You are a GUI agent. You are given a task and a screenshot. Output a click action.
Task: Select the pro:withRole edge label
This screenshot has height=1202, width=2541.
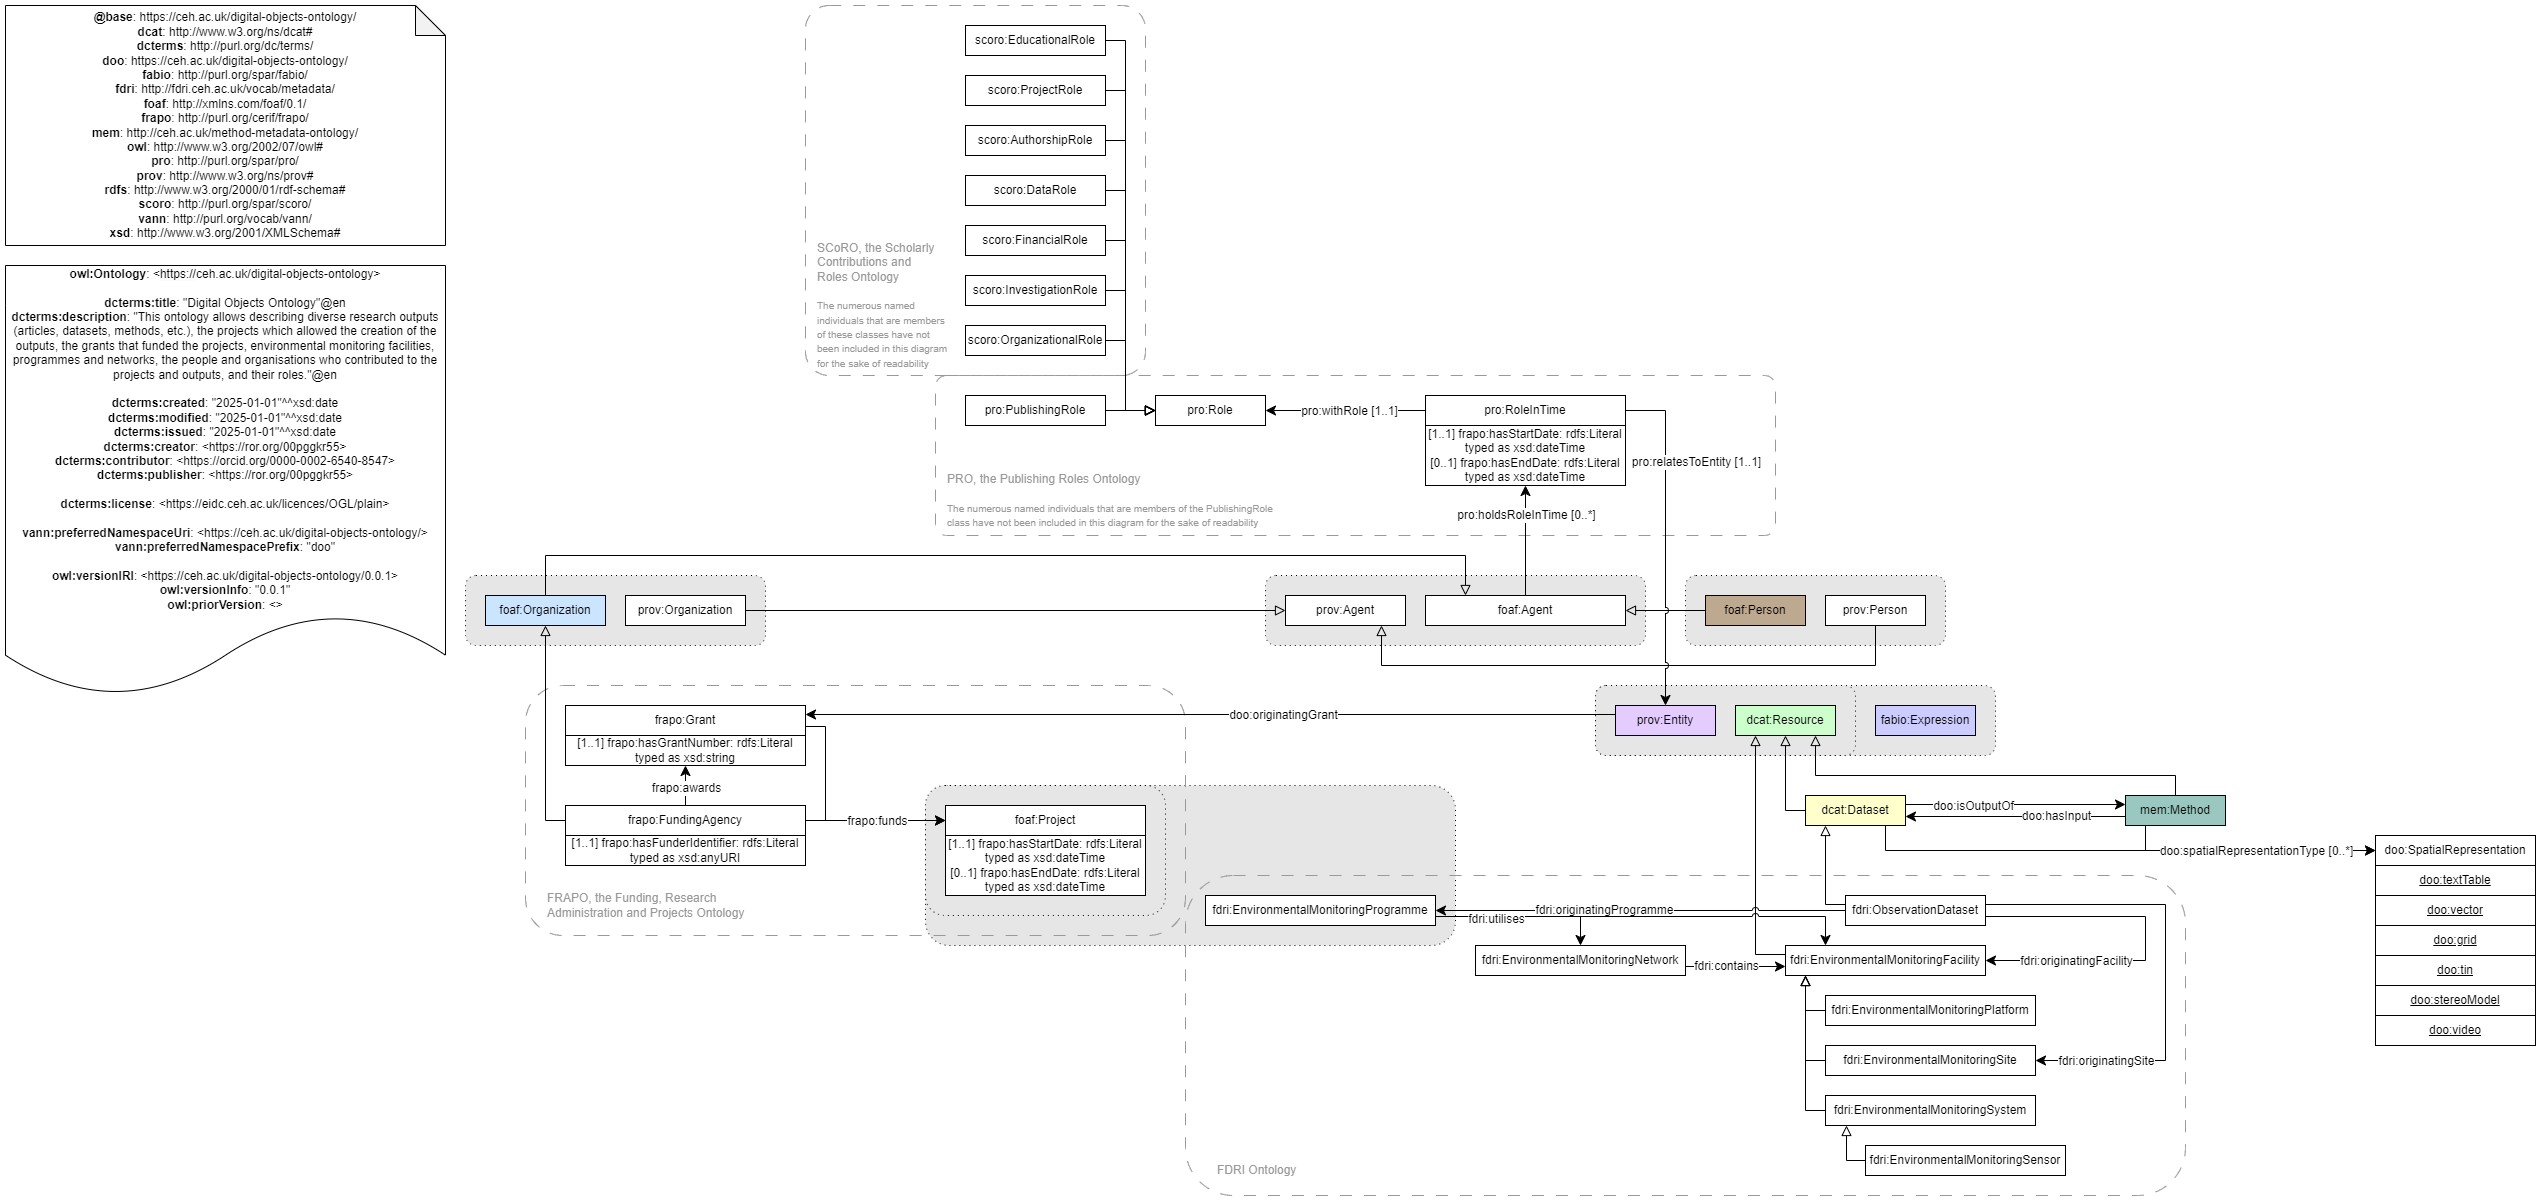click(1348, 411)
